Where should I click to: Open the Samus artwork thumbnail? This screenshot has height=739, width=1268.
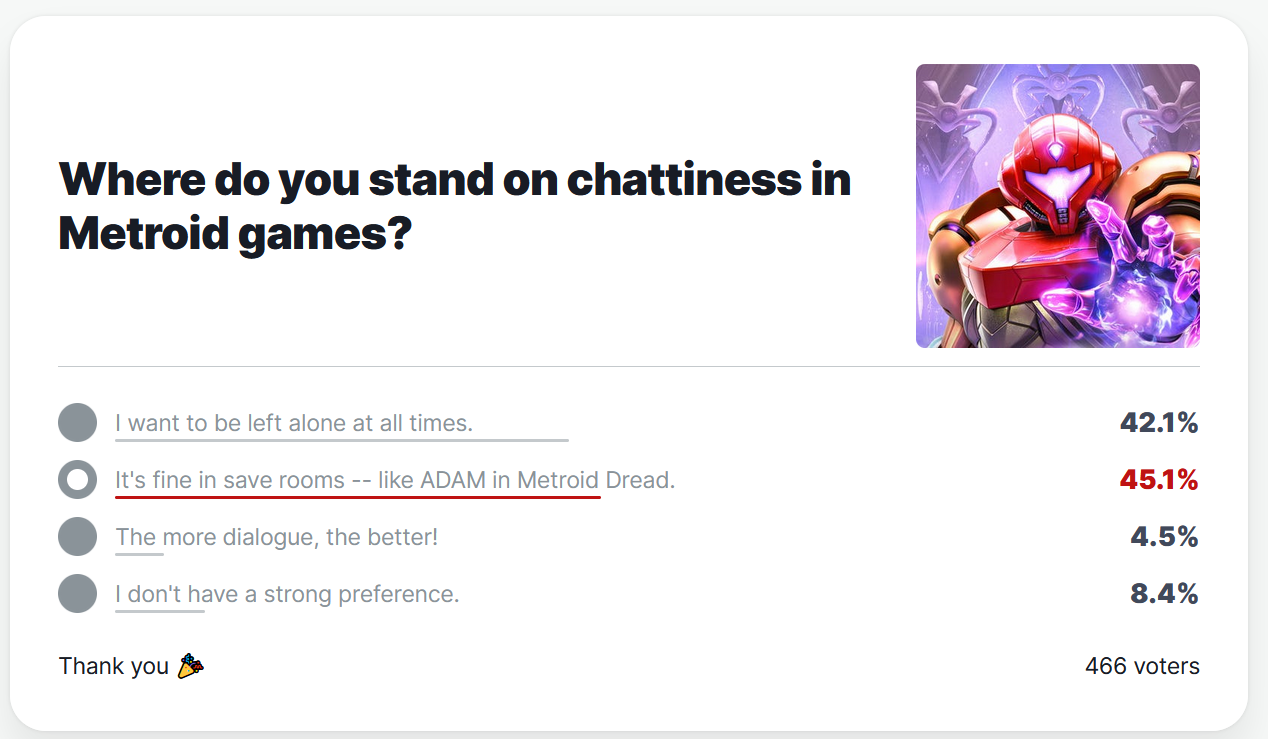point(1057,206)
